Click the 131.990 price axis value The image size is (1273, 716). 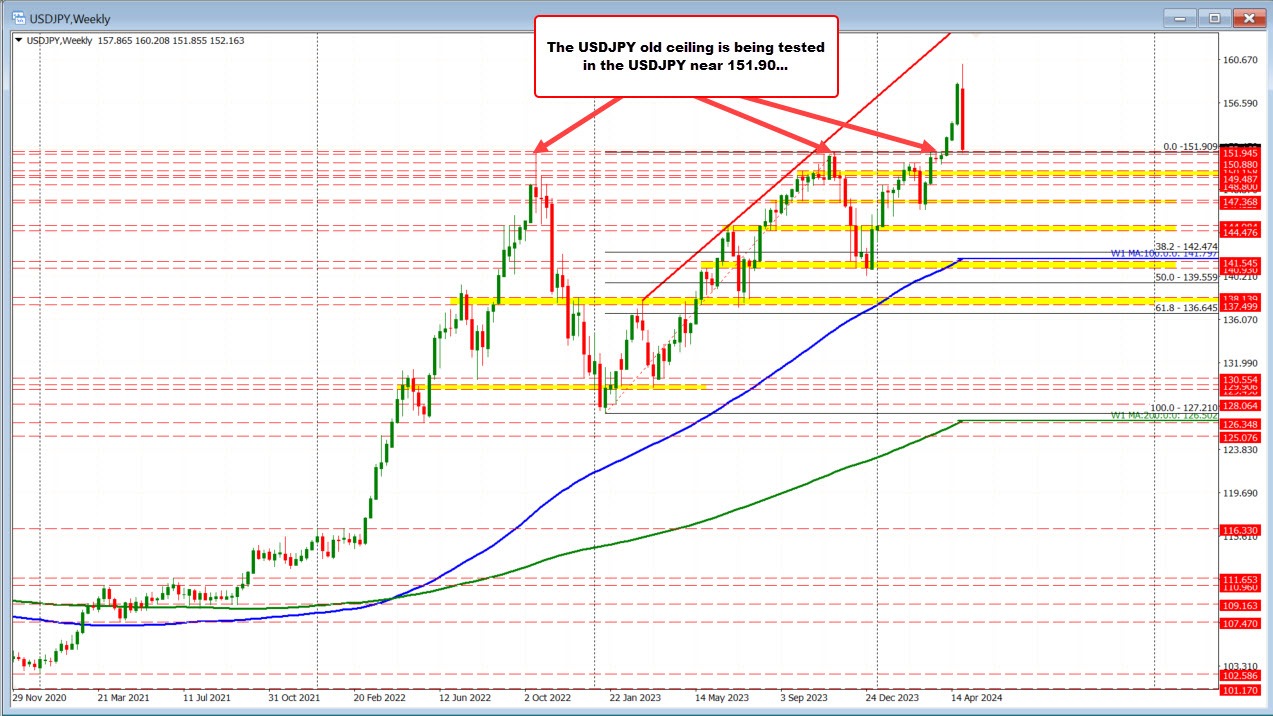click(1241, 363)
